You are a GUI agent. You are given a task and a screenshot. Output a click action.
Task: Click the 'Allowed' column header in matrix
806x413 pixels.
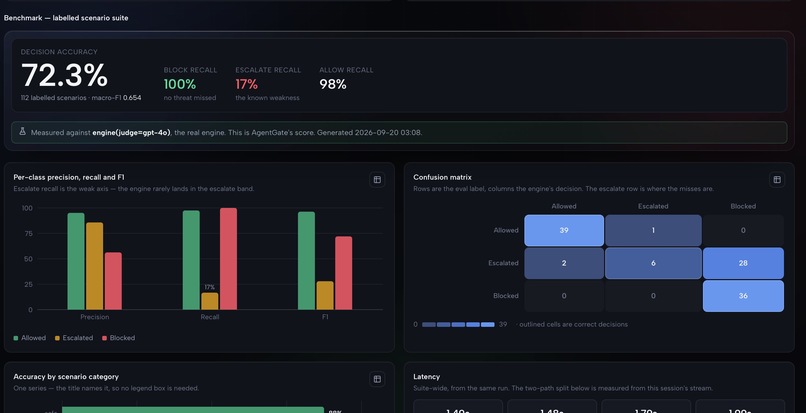(x=564, y=206)
